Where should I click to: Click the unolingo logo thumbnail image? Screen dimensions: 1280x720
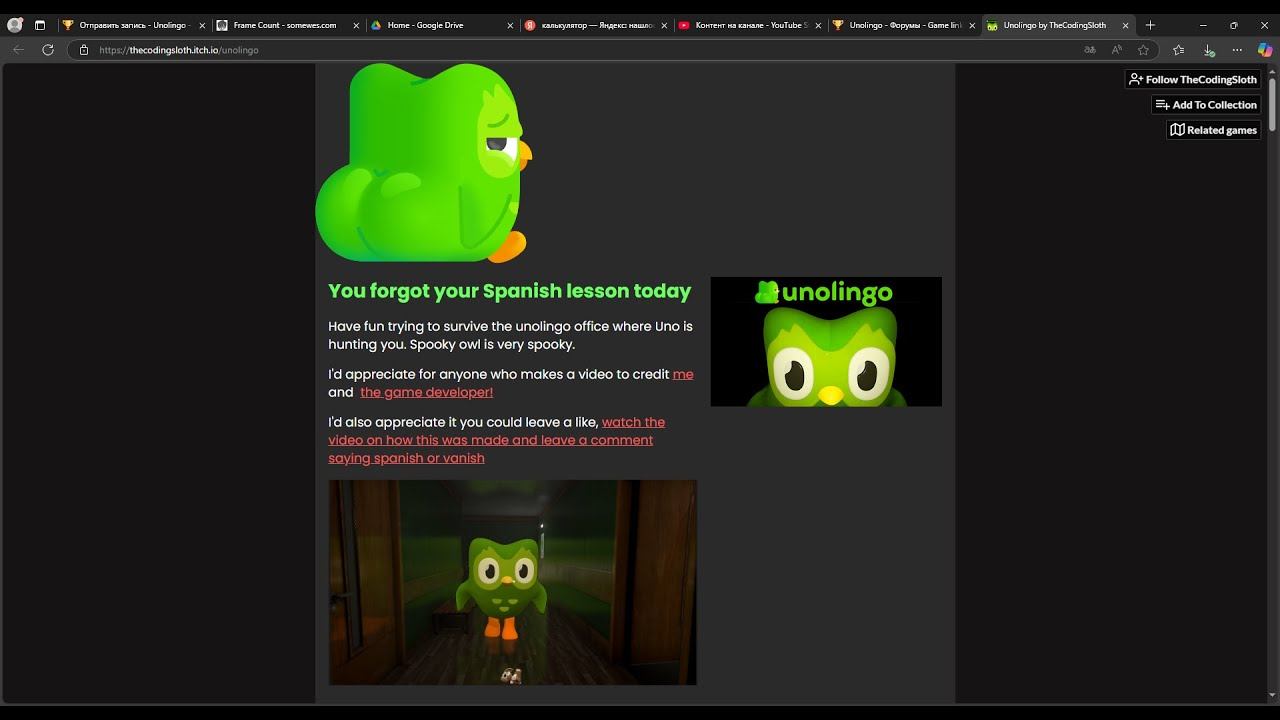tap(826, 342)
